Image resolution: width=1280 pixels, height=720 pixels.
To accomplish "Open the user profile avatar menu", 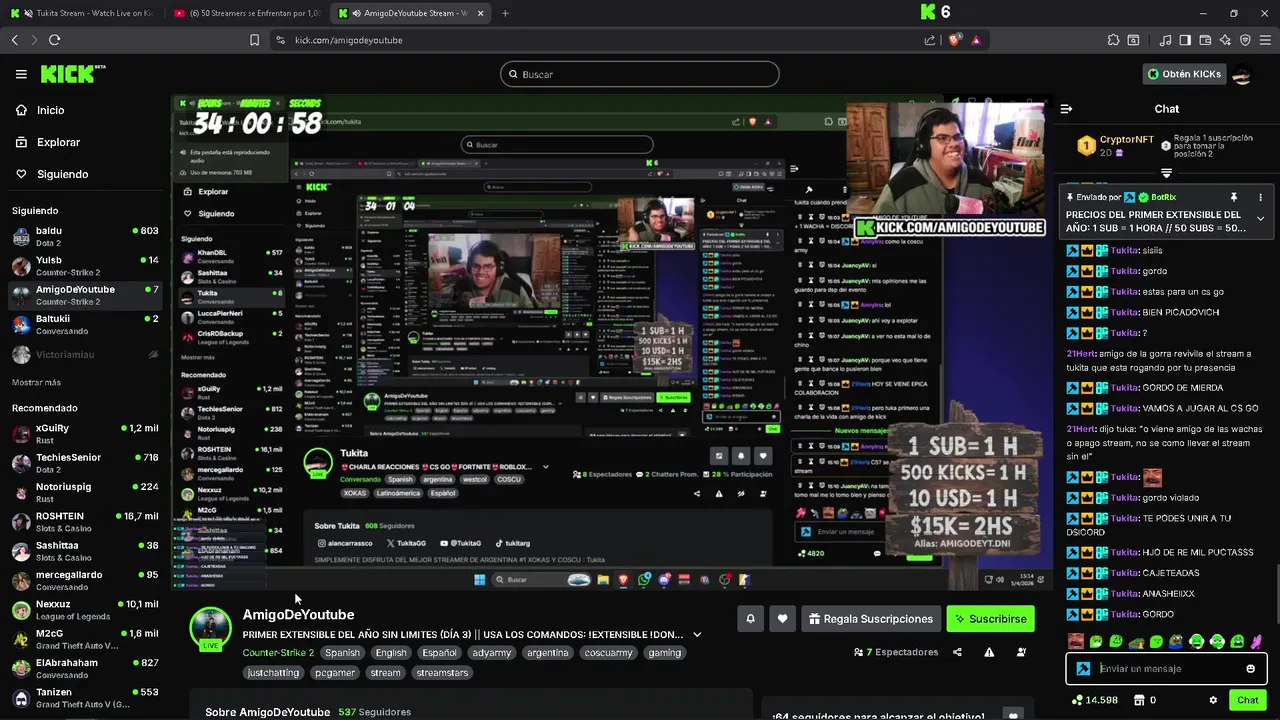I will (x=1242, y=74).
